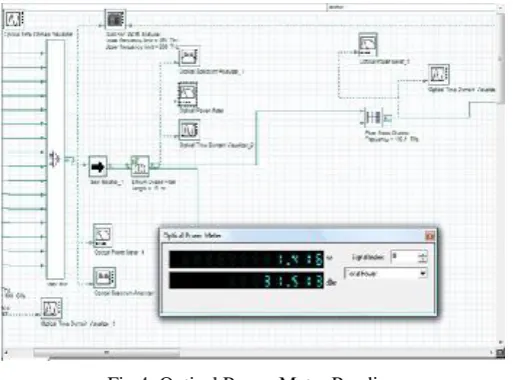Select the Optical Time Domain Visualizer_2 icon
Image resolution: width=513 pixels, height=380 pixels.
point(189,130)
